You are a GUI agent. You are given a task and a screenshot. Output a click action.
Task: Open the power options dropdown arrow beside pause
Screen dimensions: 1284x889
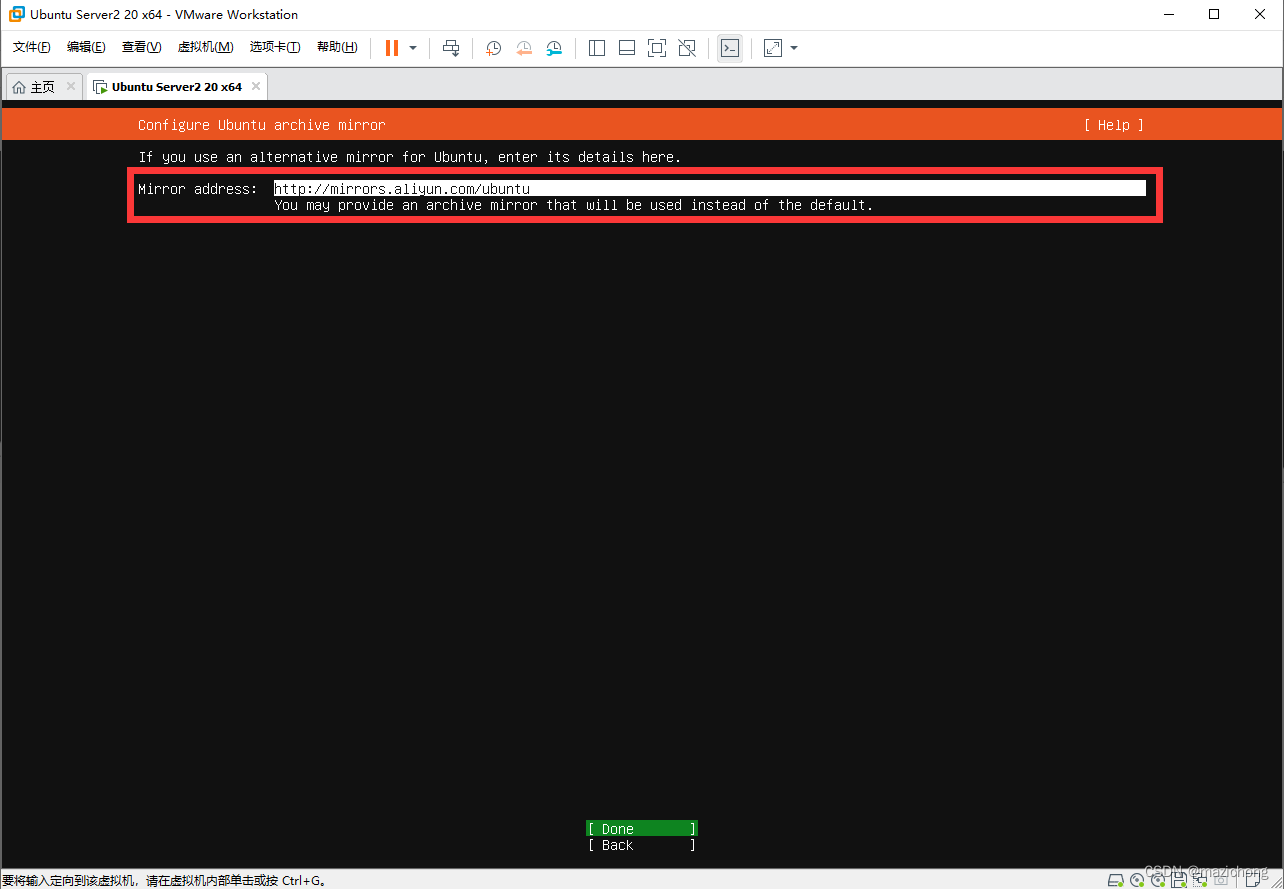click(x=413, y=48)
